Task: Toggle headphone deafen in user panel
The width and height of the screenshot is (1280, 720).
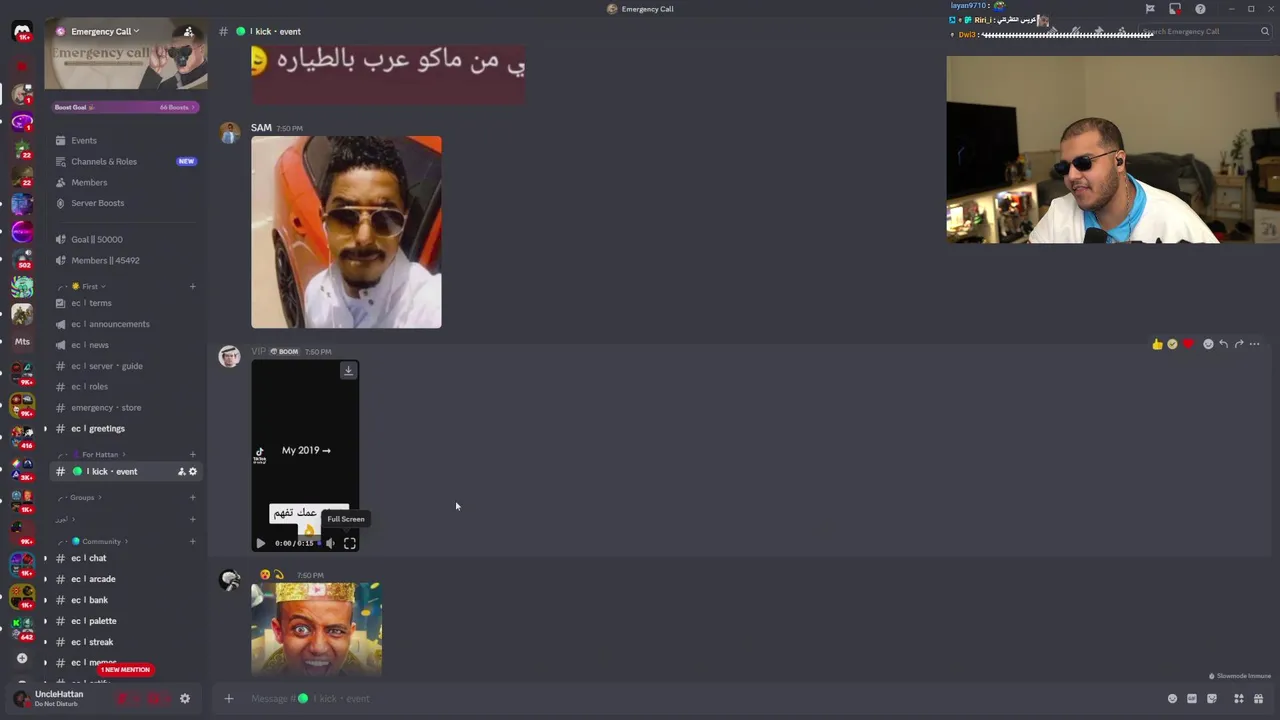Action: (x=155, y=698)
